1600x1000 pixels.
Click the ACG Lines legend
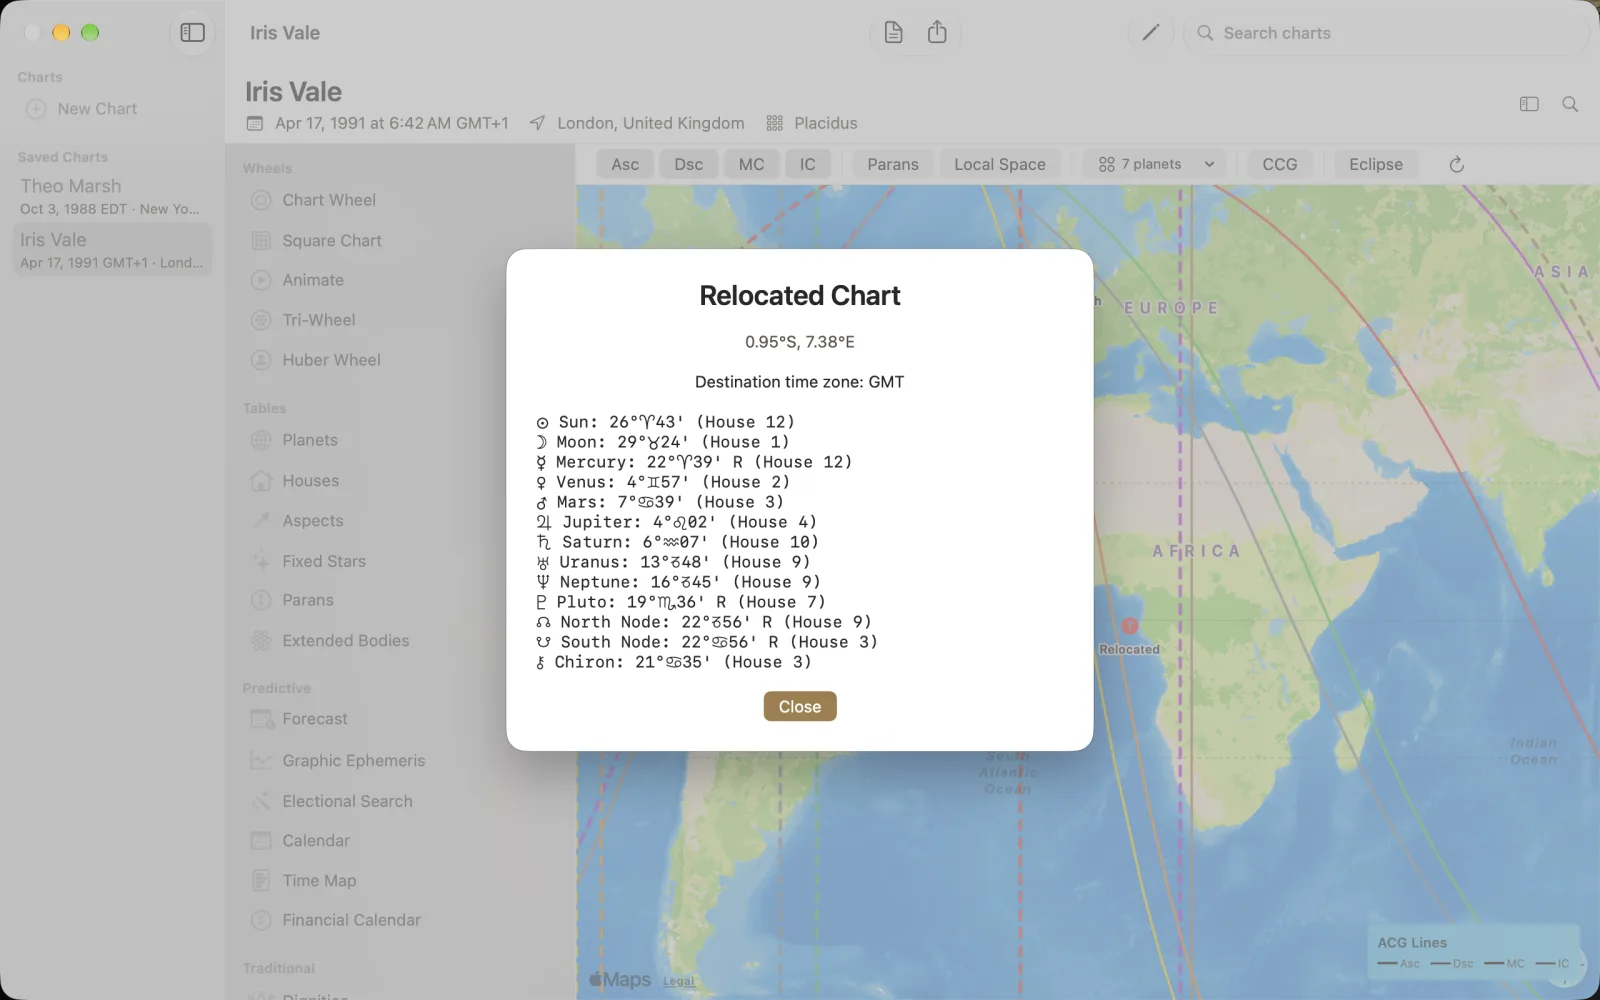[x=1472, y=952]
